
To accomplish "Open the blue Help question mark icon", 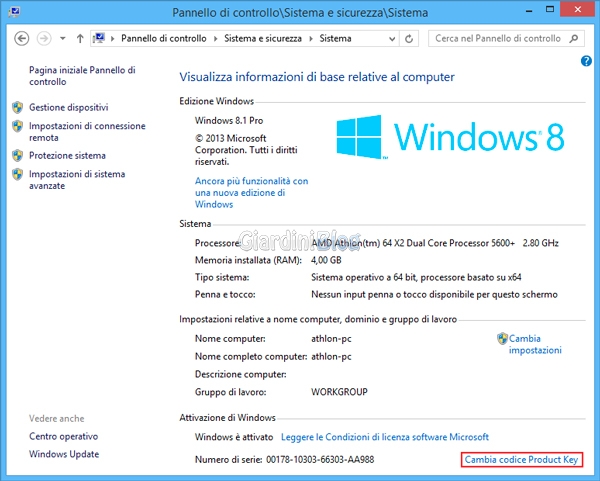I will (586, 61).
